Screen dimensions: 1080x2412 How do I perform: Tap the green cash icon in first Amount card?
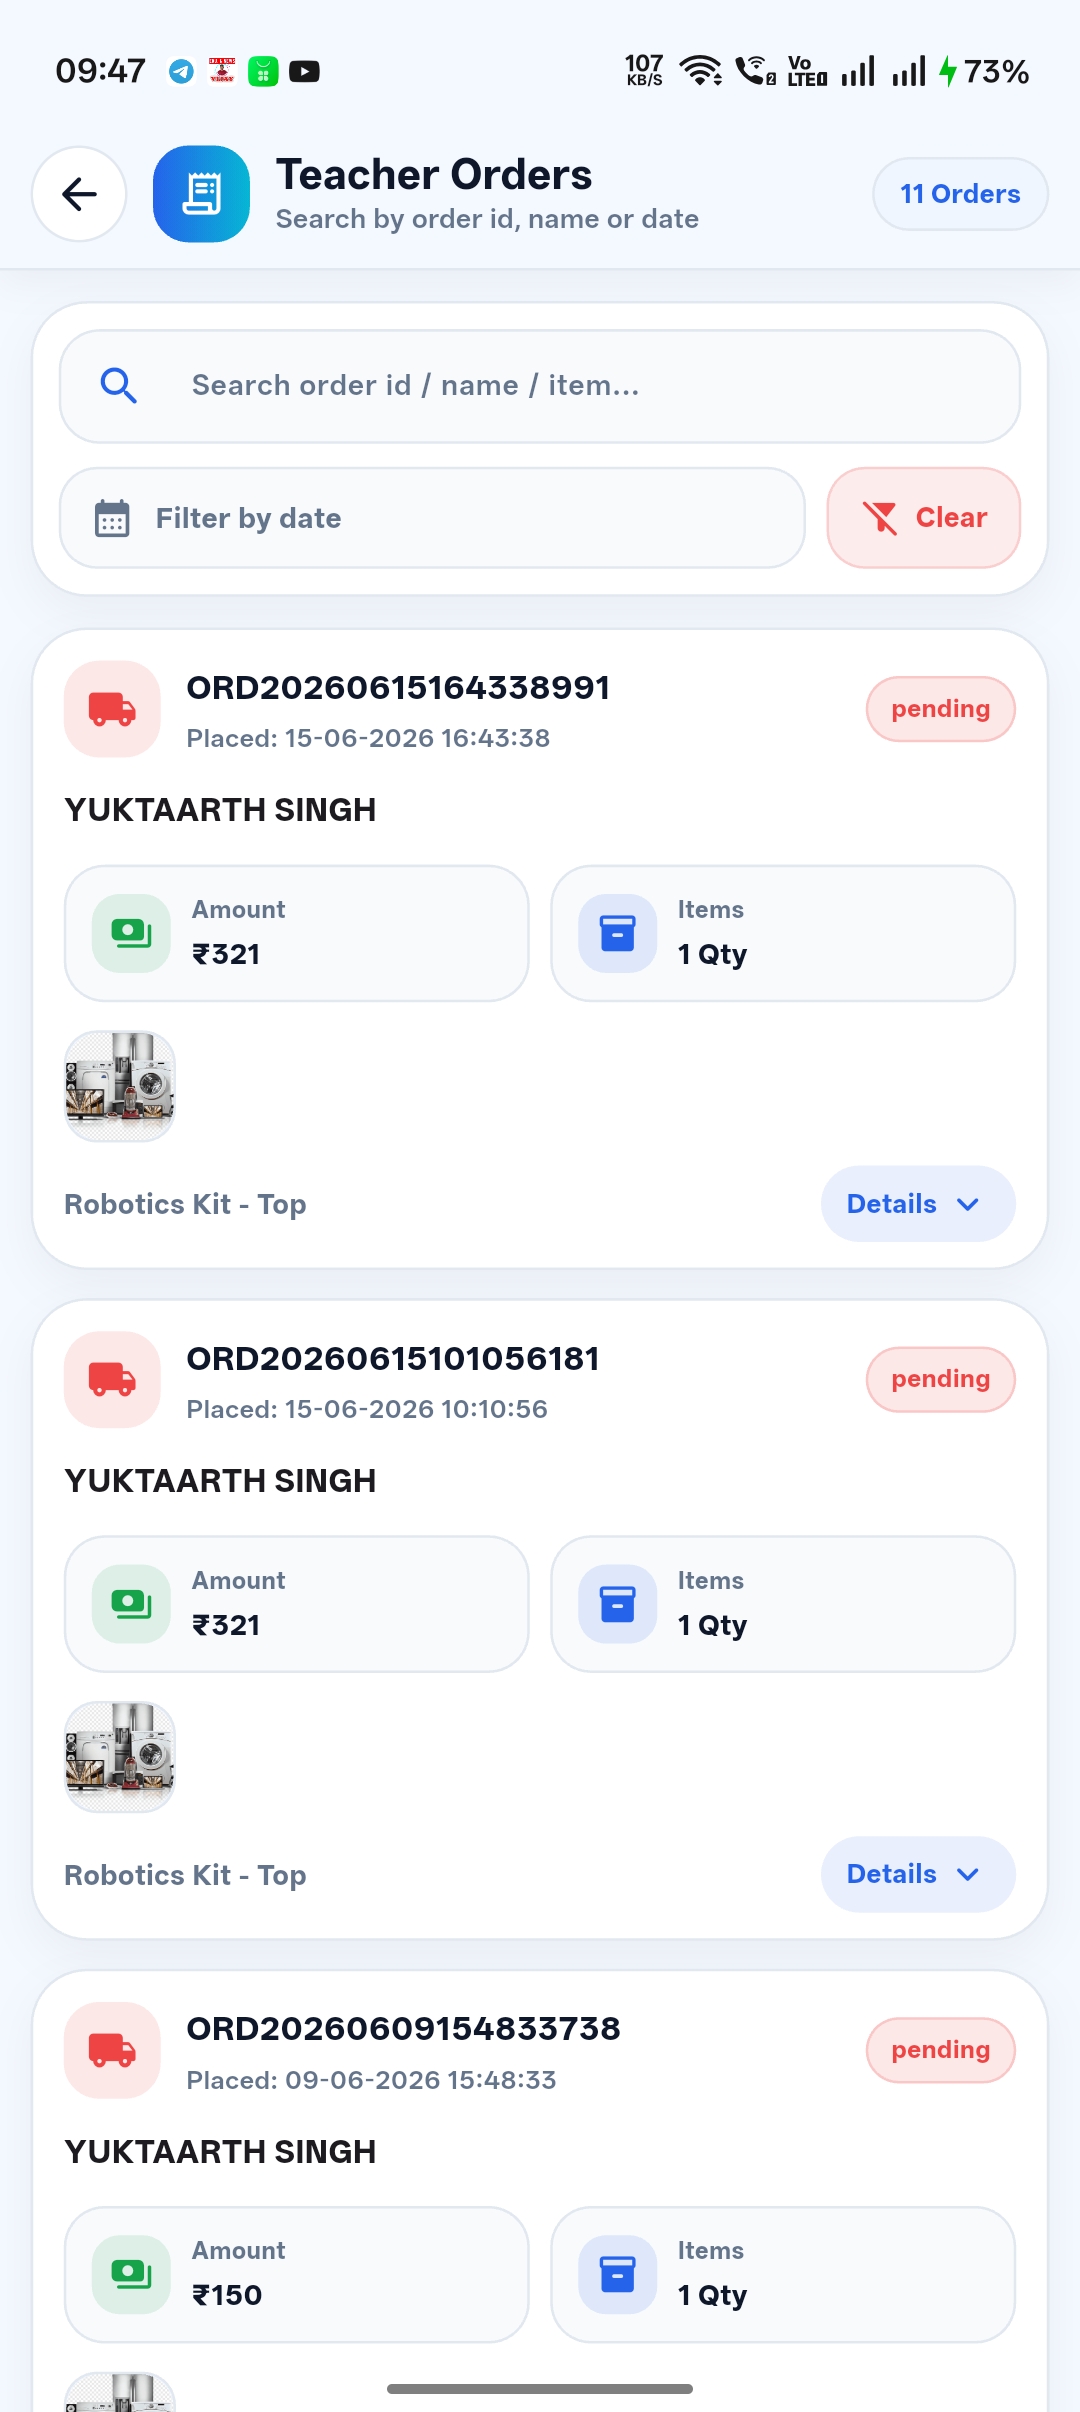(131, 933)
